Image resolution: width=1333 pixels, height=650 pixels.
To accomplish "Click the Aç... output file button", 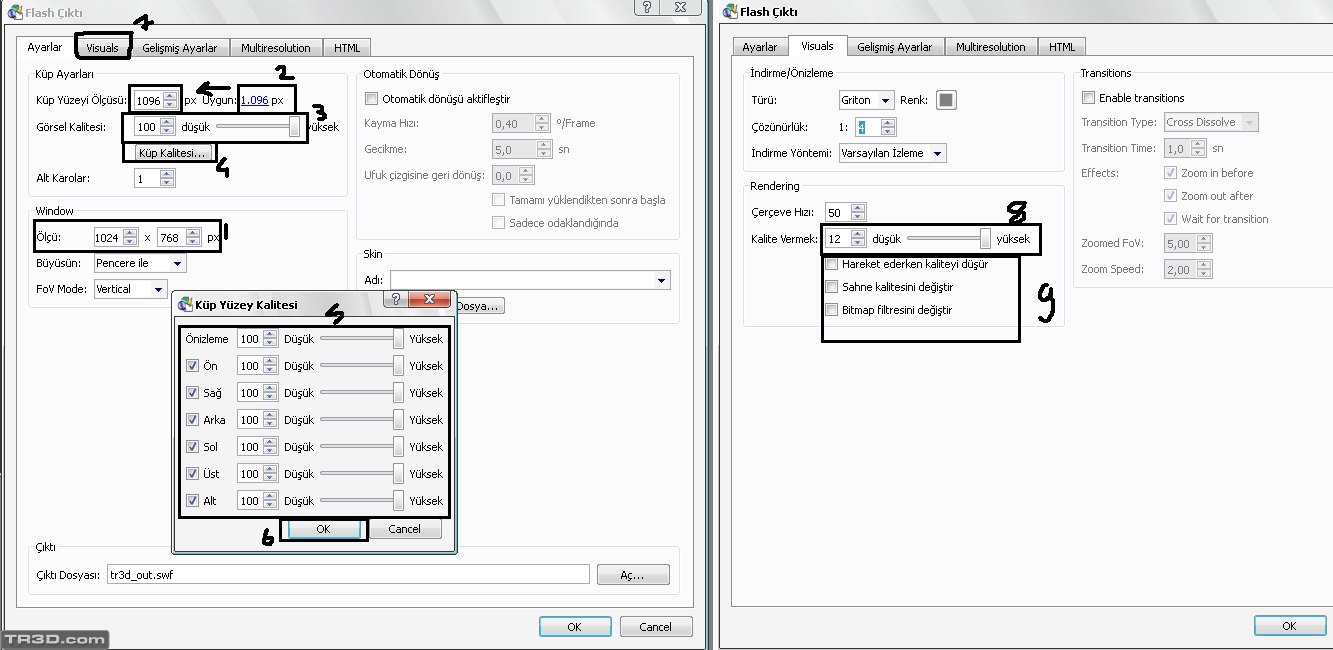I will coord(632,575).
